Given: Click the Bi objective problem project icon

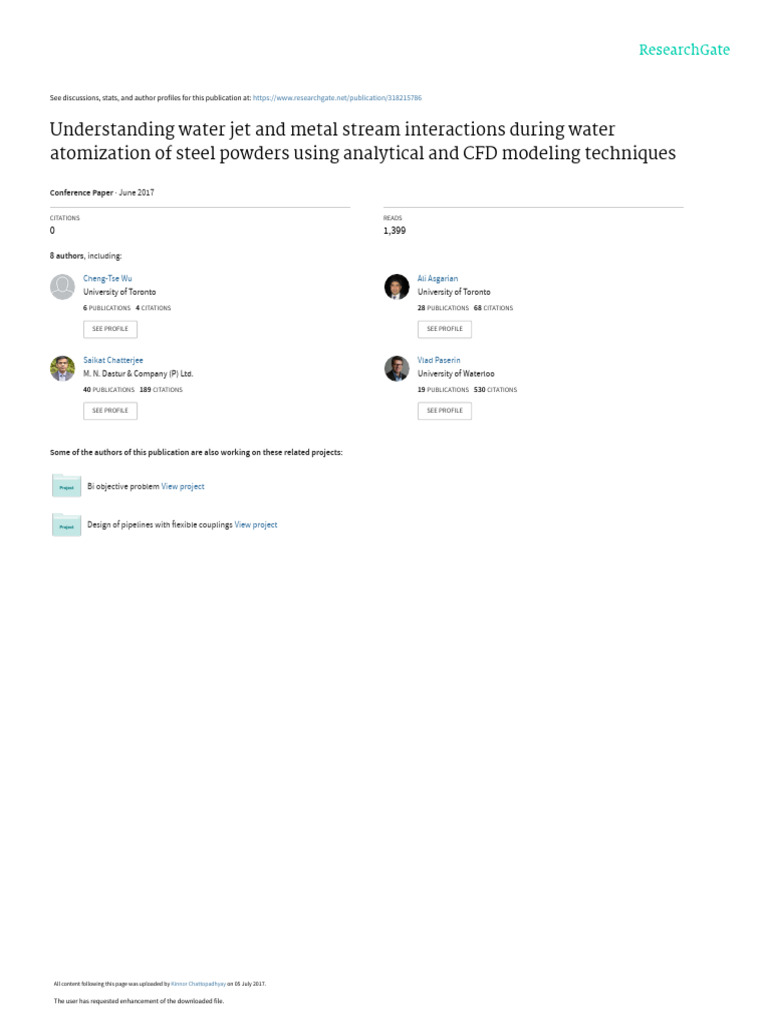Looking at the screenshot, I should pyautogui.click(x=66, y=487).
